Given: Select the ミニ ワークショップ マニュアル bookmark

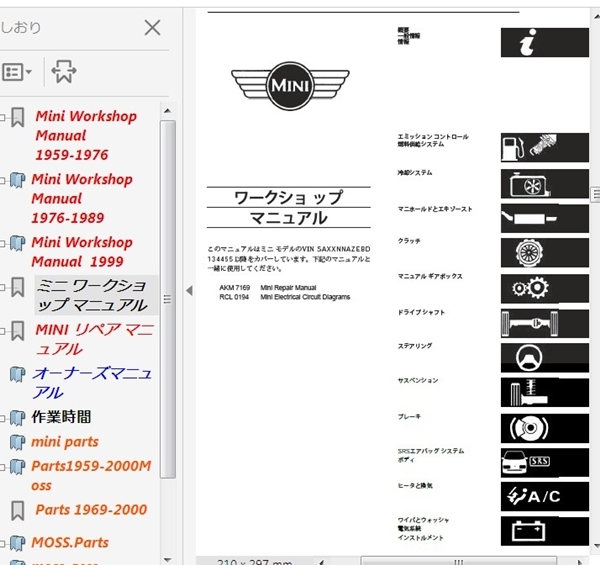Looking at the screenshot, I should (x=96, y=295).
